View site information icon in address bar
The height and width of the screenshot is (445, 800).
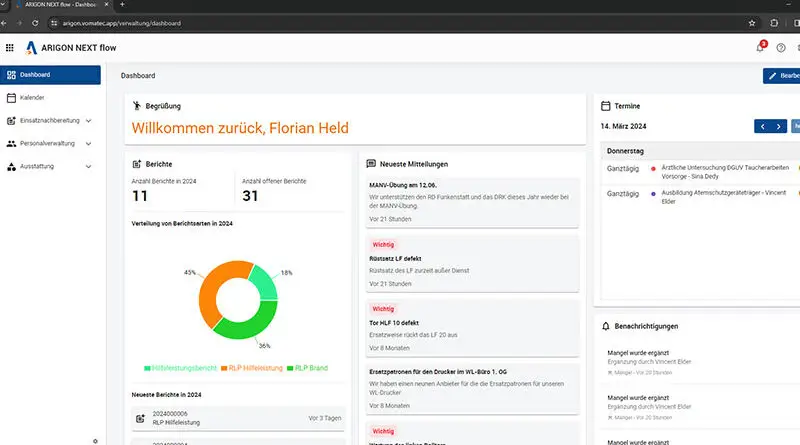[x=54, y=23]
